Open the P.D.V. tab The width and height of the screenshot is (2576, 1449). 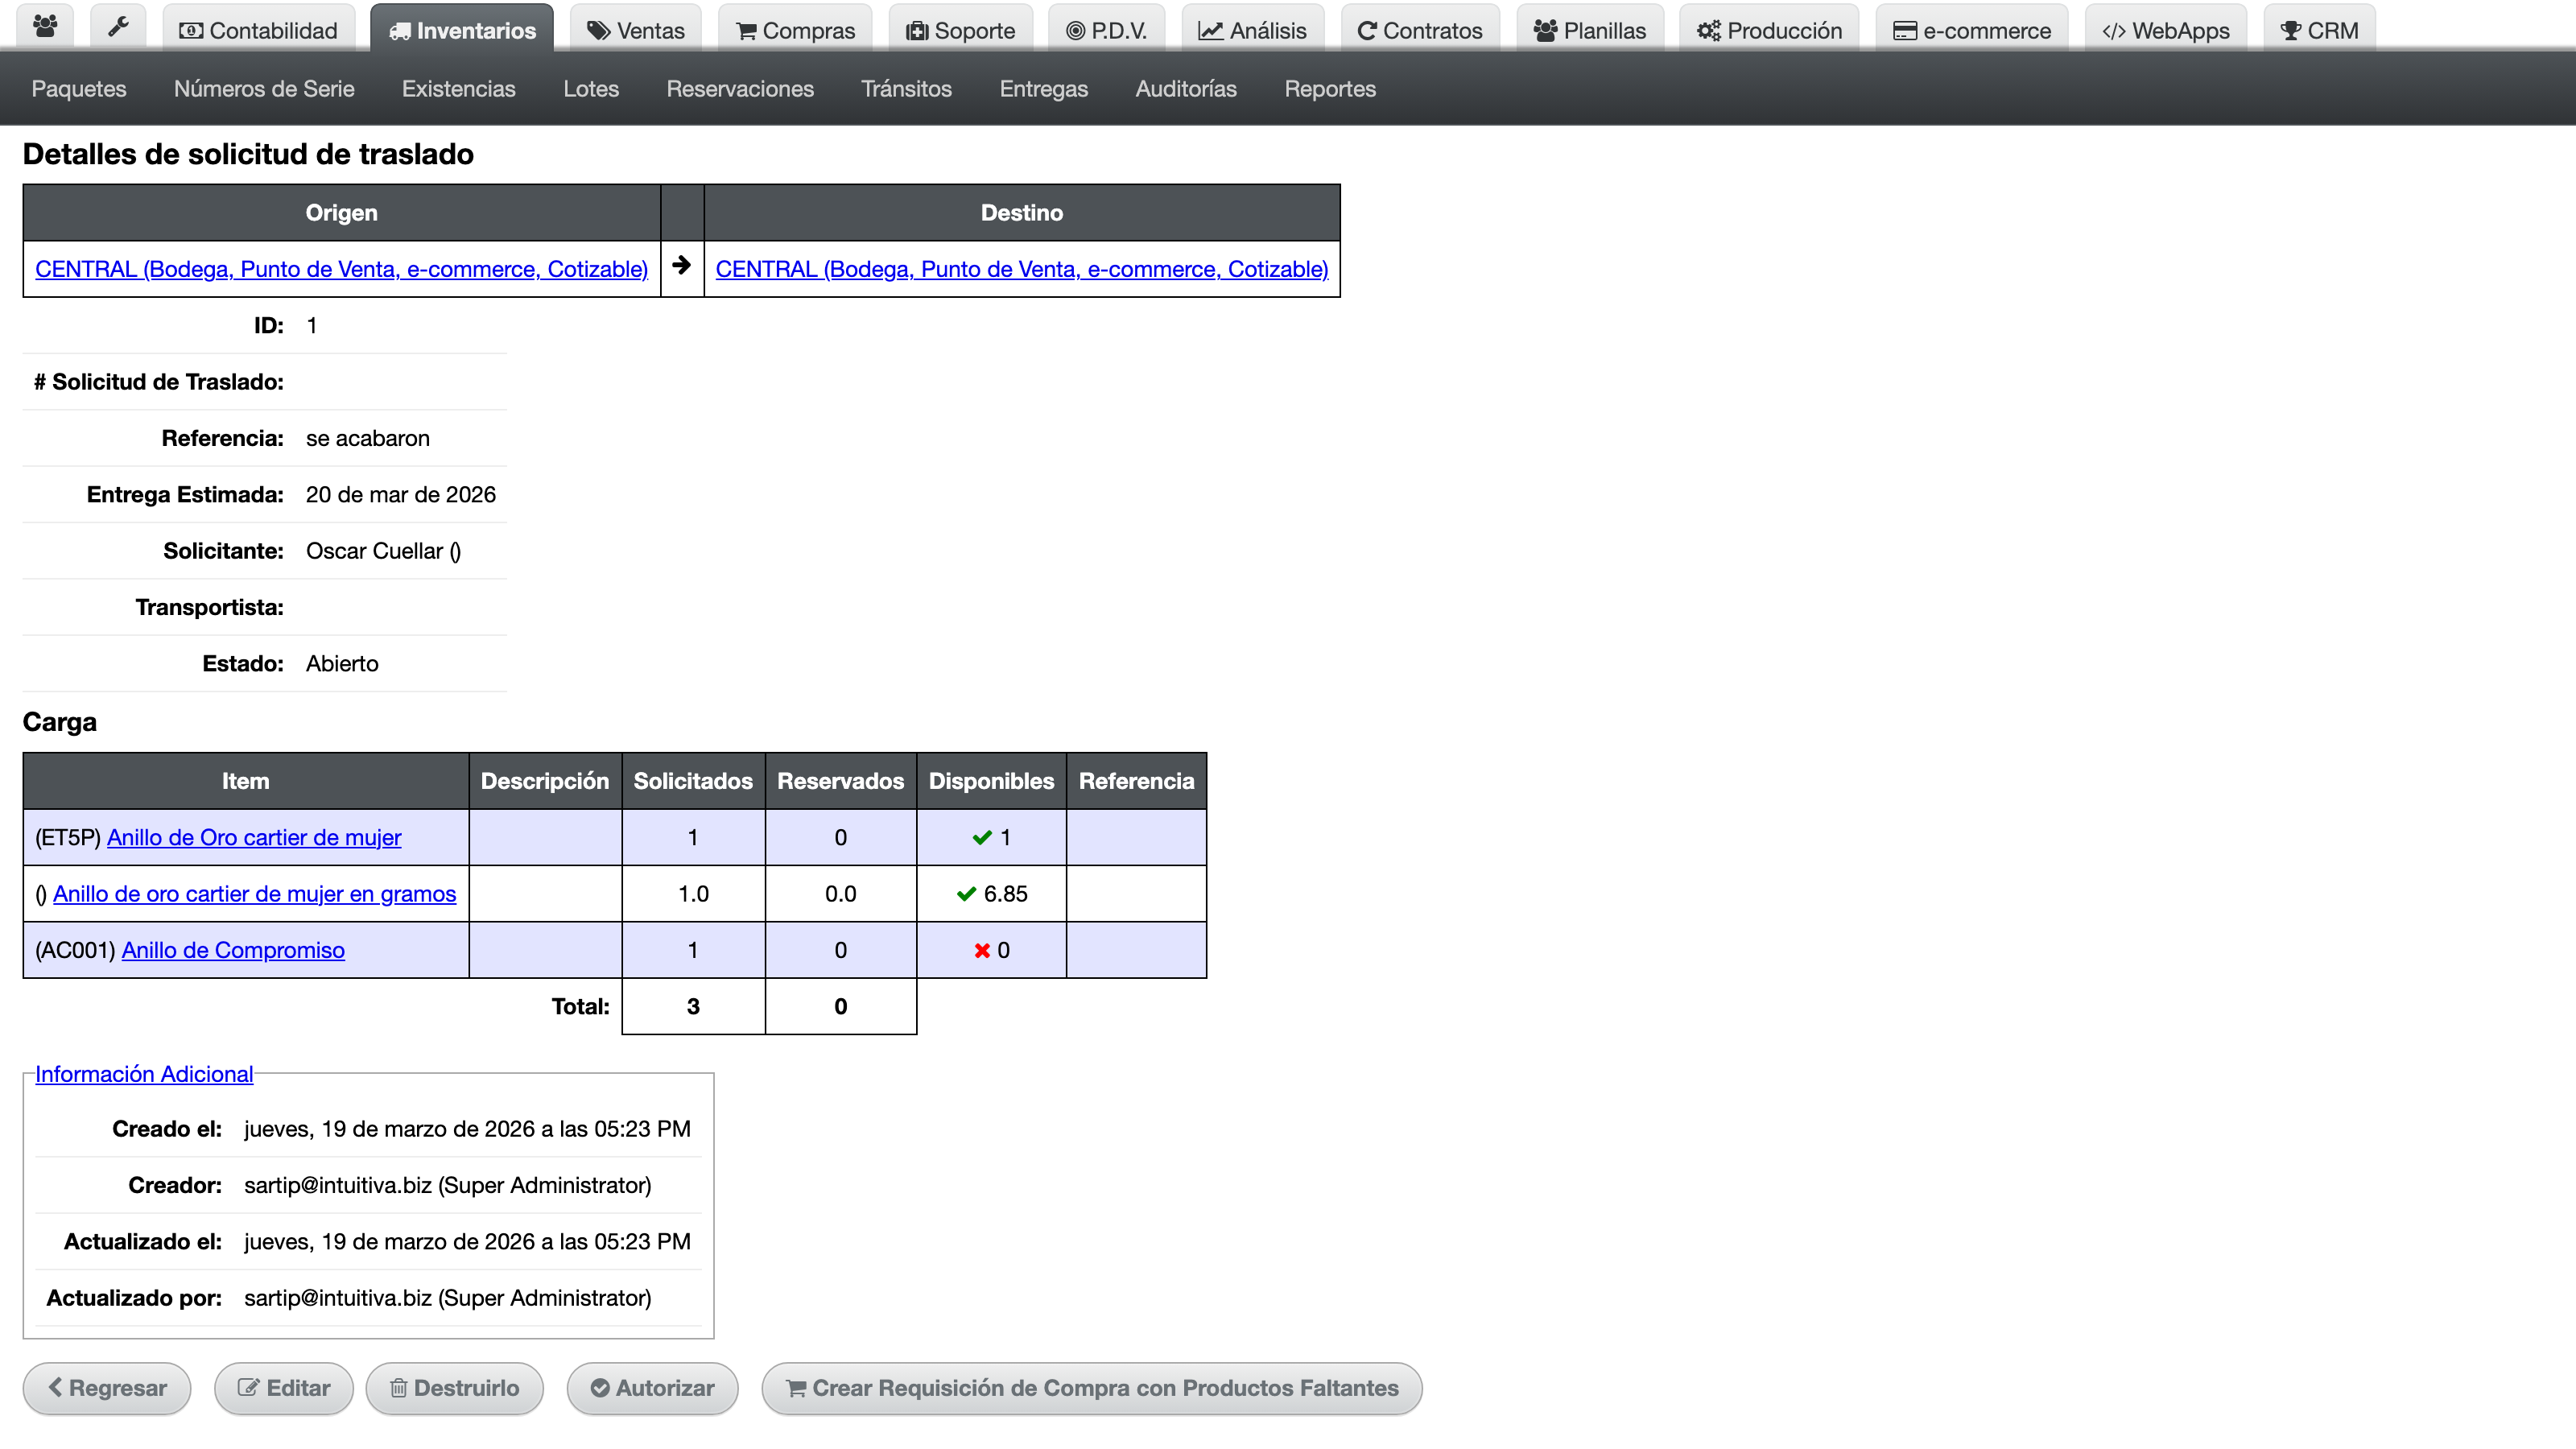point(1106,30)
